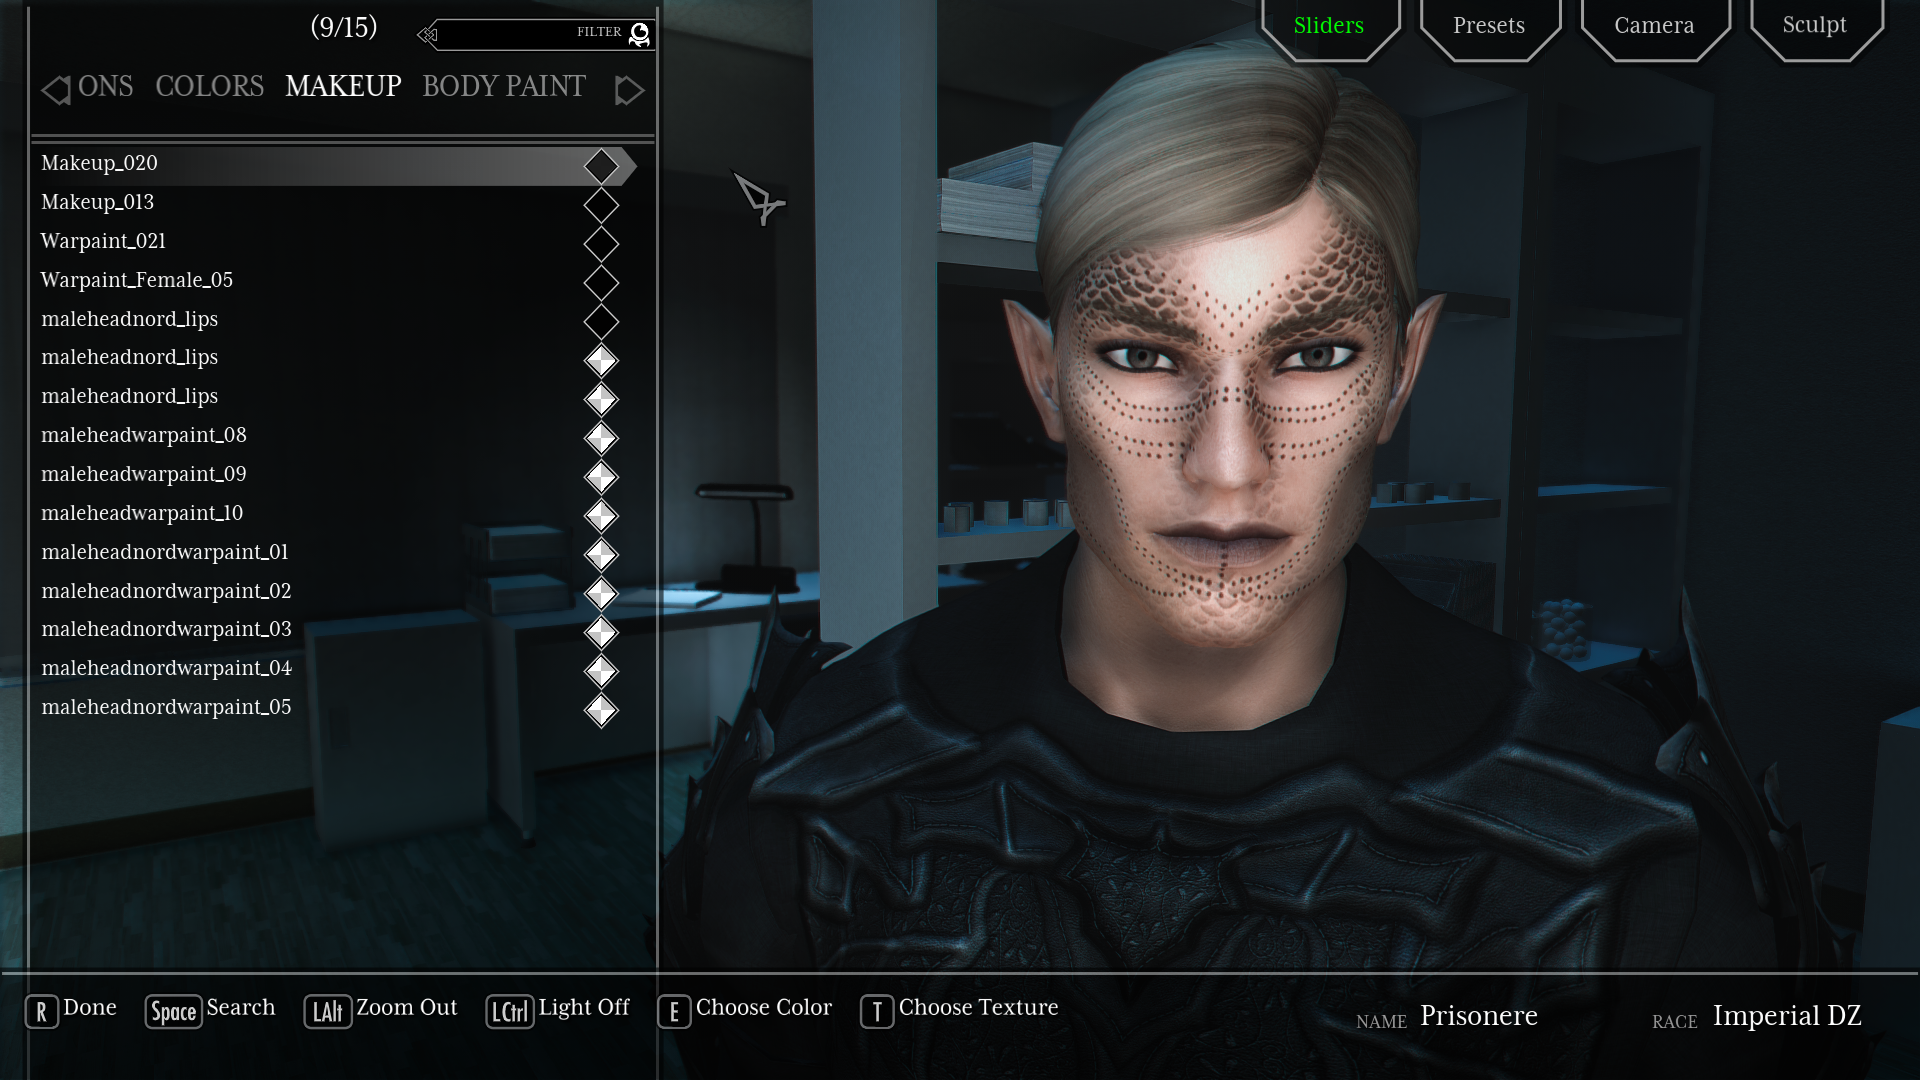This screenshot has height=1080, width=1920.
Task: Click filled diamond beside maleheadwarpaint_08
Action: pyautogui.click(x=601, y=438)
